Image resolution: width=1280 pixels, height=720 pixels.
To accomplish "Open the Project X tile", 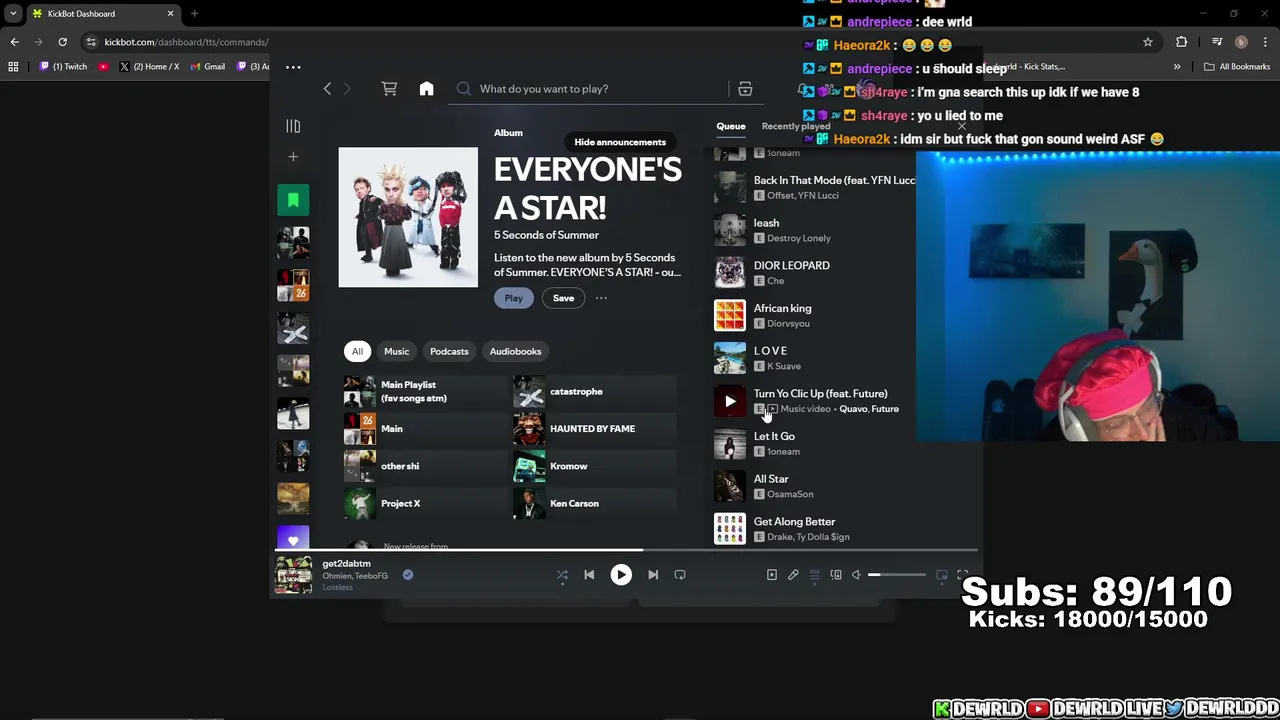I will pyautogui.click(x=424, y=503).
